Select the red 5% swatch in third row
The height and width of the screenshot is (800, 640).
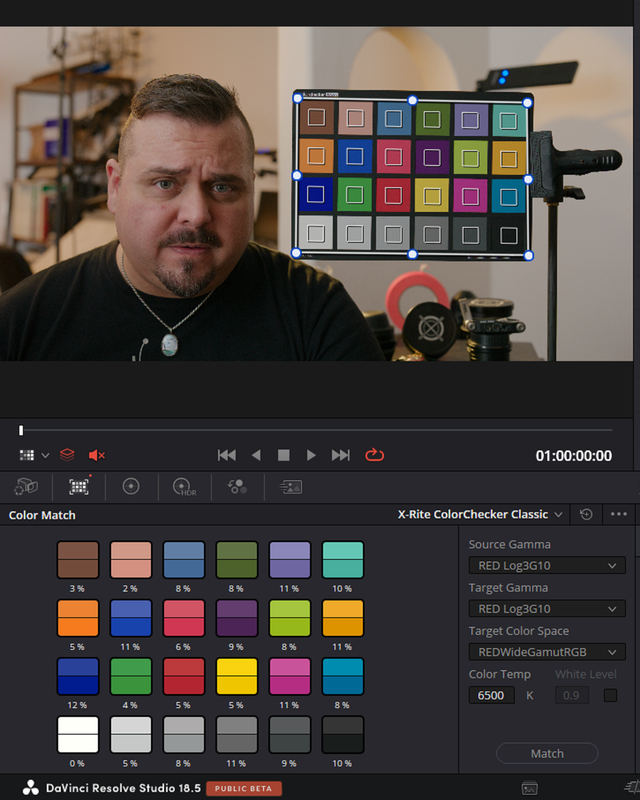point(184,677)
